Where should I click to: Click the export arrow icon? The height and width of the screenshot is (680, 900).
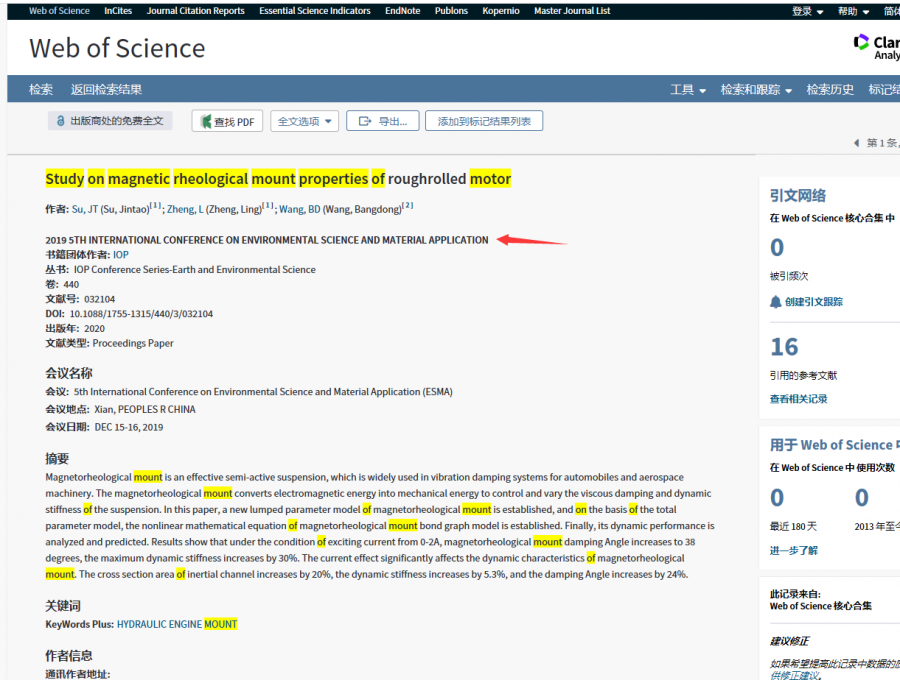coord(364,121)
